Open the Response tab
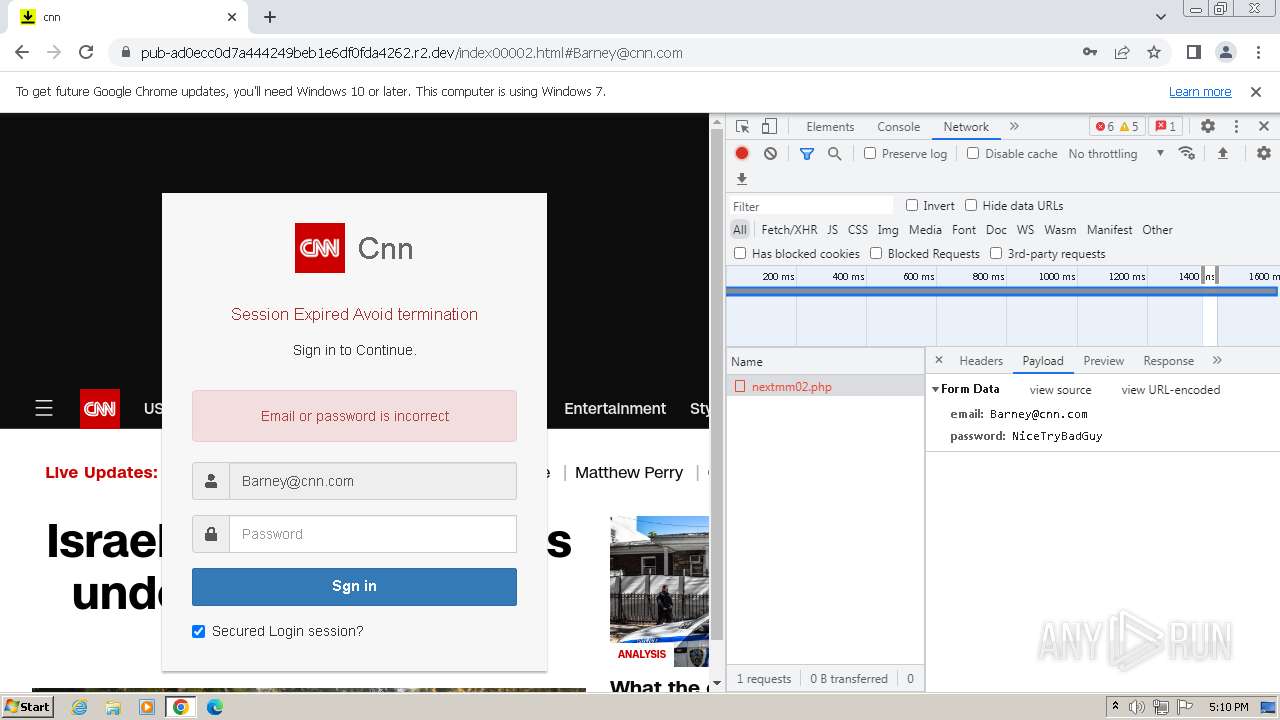Screen dimensions: 1280x720 pyautogui.click(x=1169, y=361)
